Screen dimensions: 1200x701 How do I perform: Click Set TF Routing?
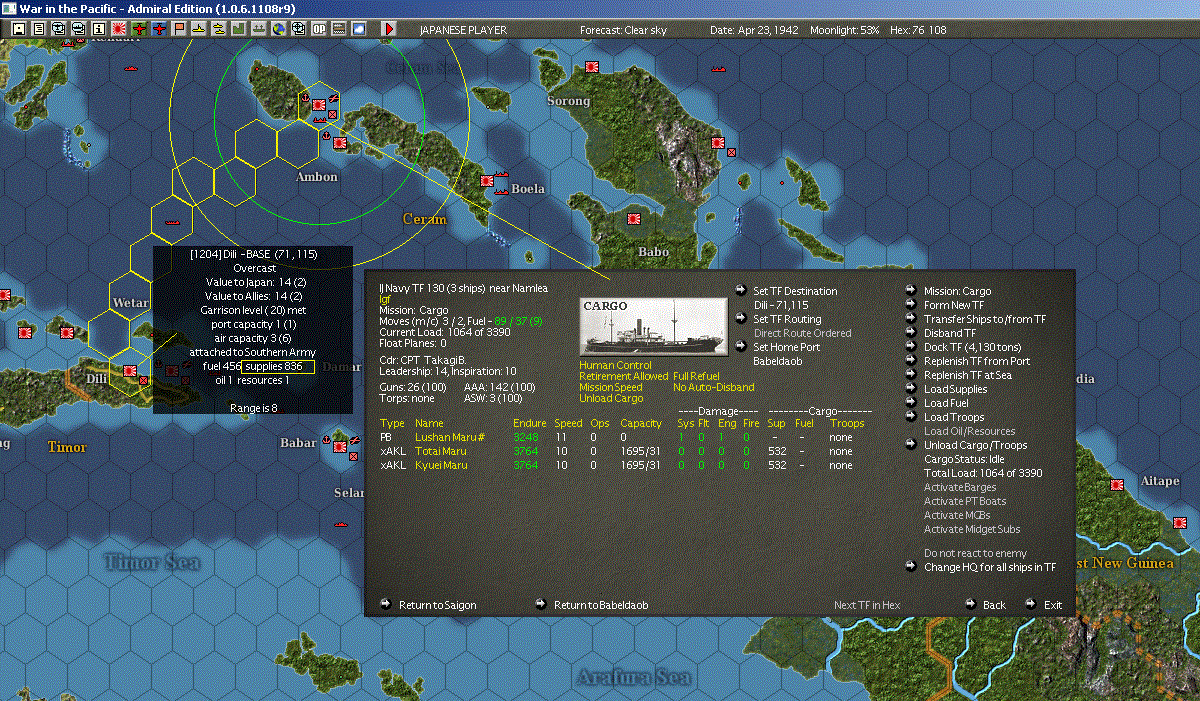(787, 319)
